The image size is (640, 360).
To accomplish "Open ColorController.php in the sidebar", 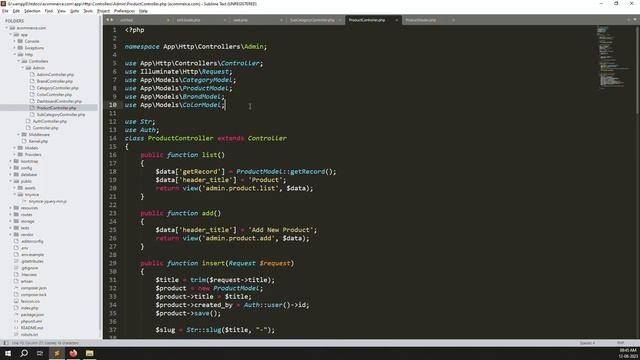I will click(54, 94).
